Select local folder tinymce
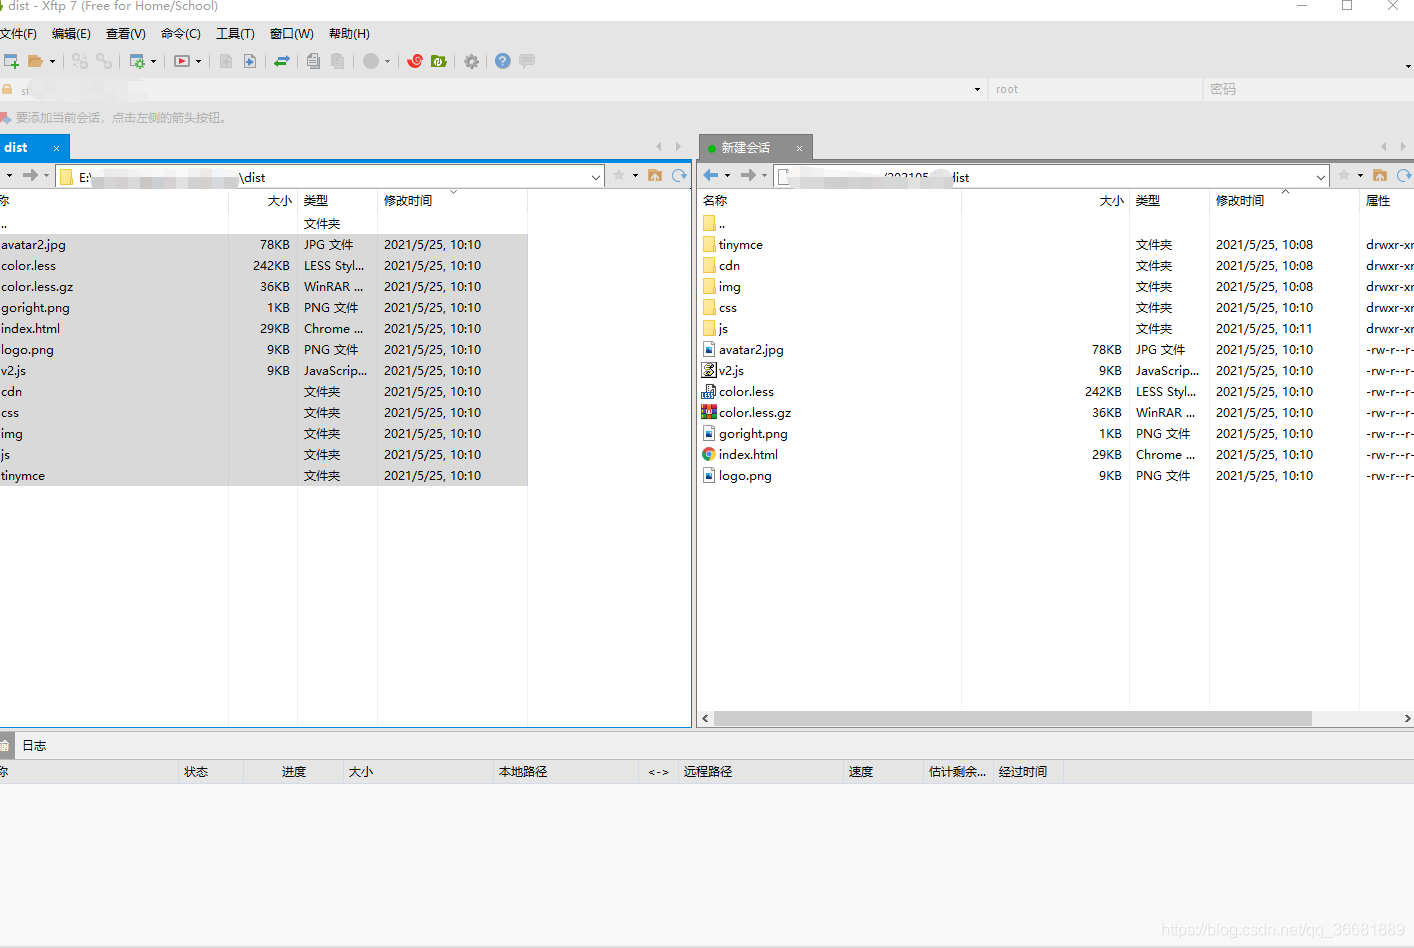The height and width of the screenshot is (948, 1414). coord(263,476)
